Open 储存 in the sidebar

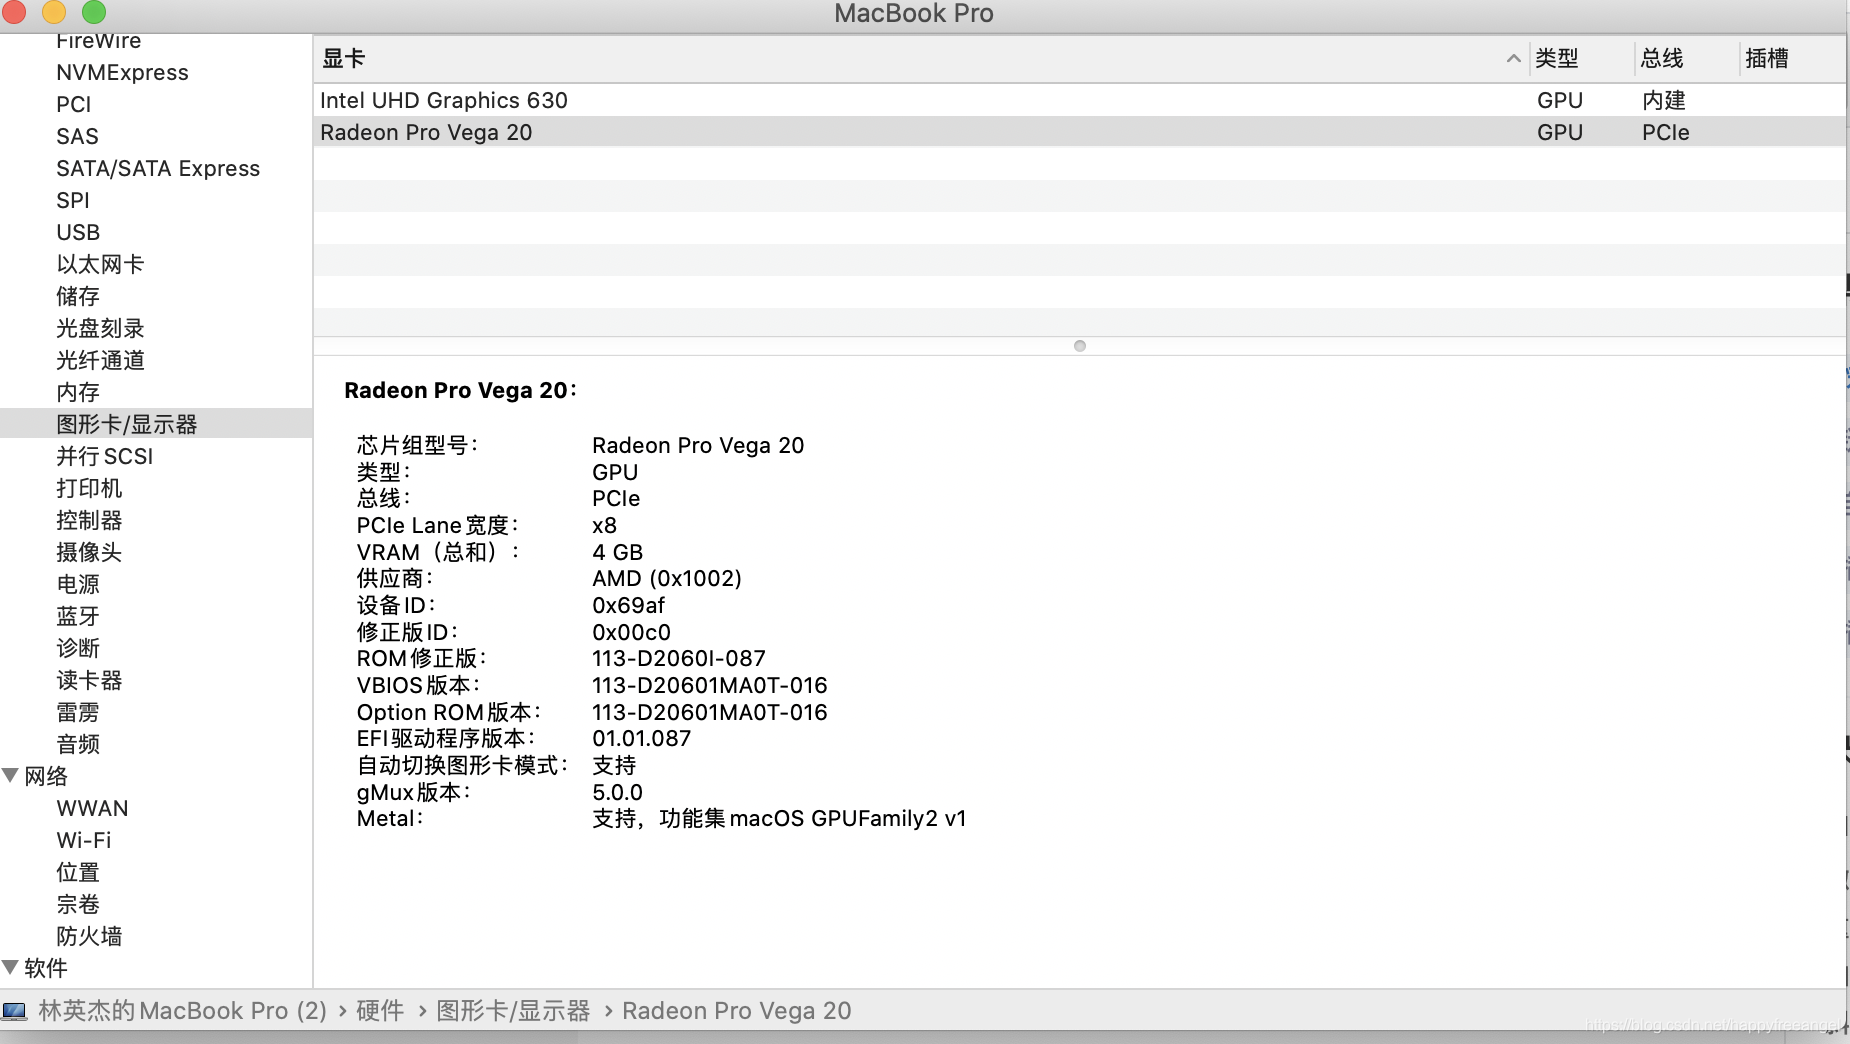tap(78, 297)
